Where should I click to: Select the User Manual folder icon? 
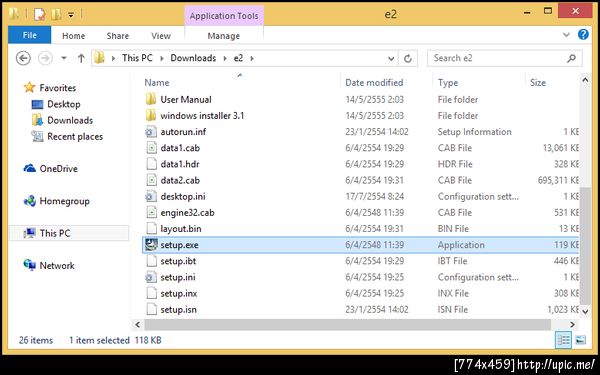tap(151, 99)
